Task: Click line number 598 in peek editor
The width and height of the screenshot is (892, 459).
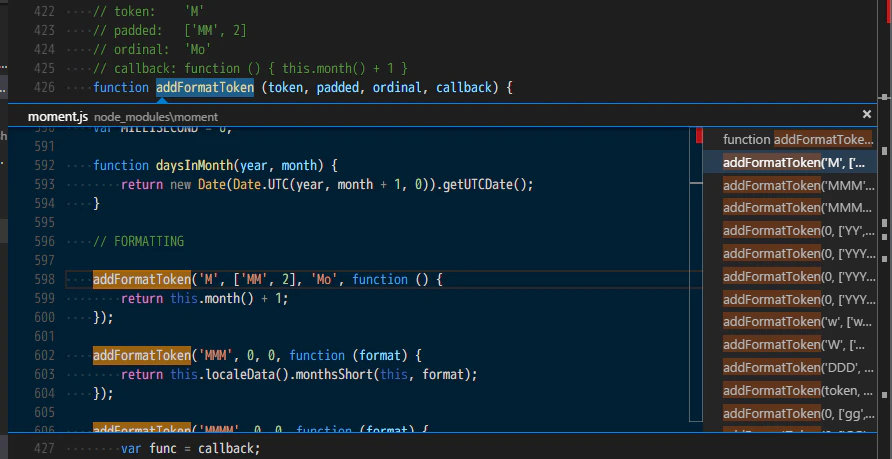Action: 44,279
